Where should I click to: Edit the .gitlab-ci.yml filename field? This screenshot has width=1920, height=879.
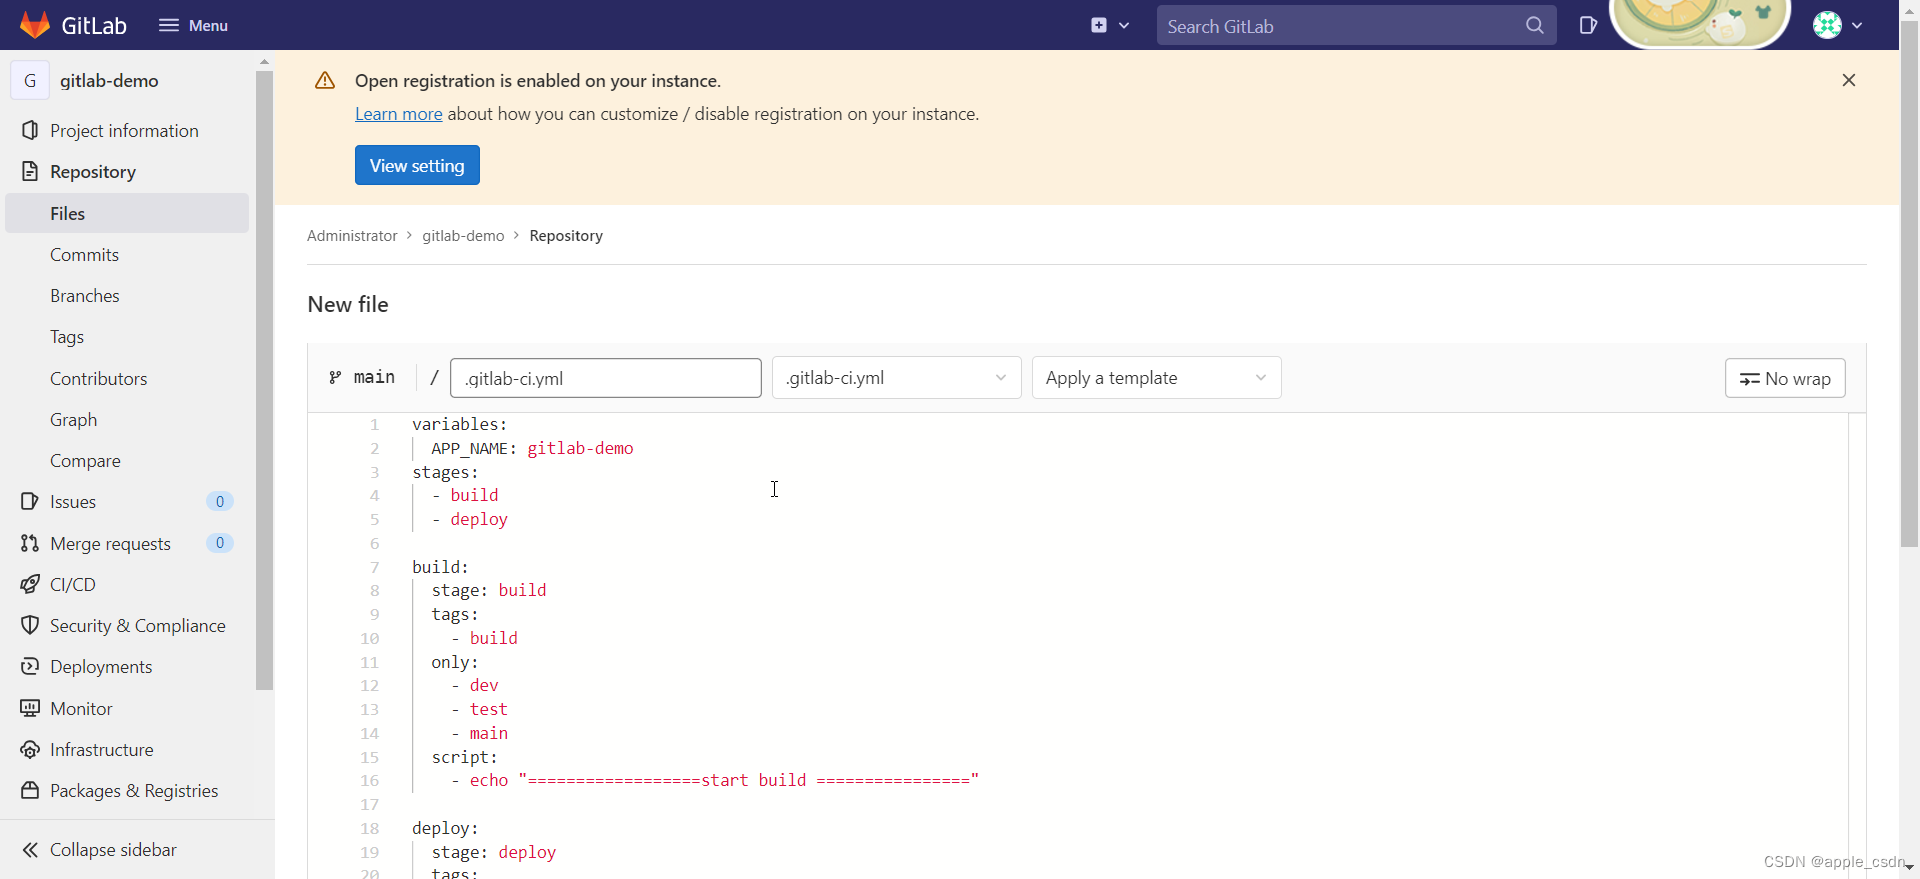pyautogui.click(x=606, y=378)
